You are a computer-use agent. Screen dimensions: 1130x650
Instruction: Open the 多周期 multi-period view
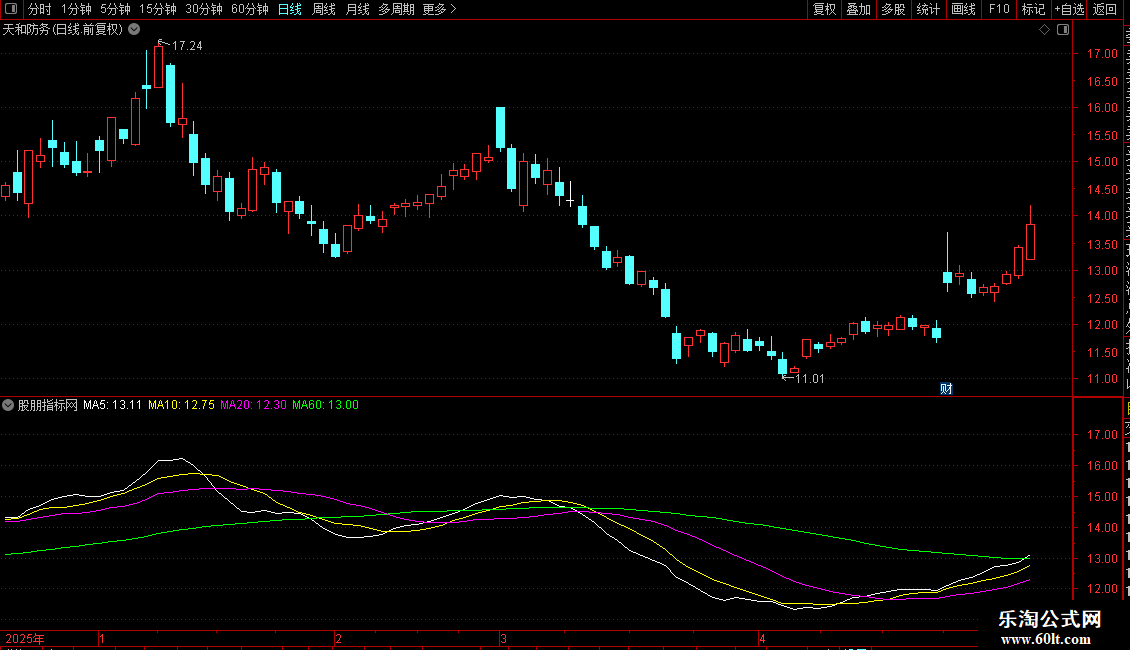tap(396, 9)
